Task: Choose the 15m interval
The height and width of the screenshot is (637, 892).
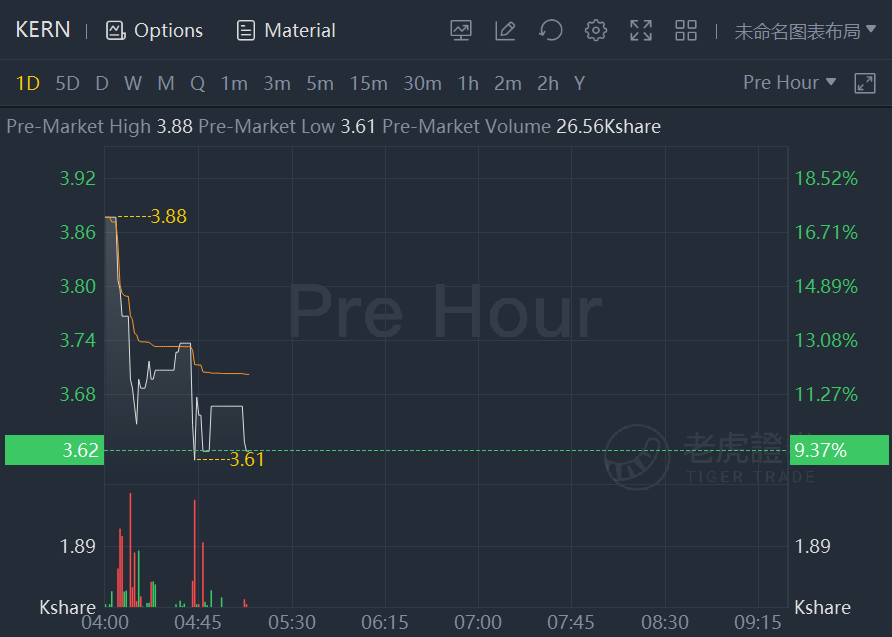Action: point(369,84)
